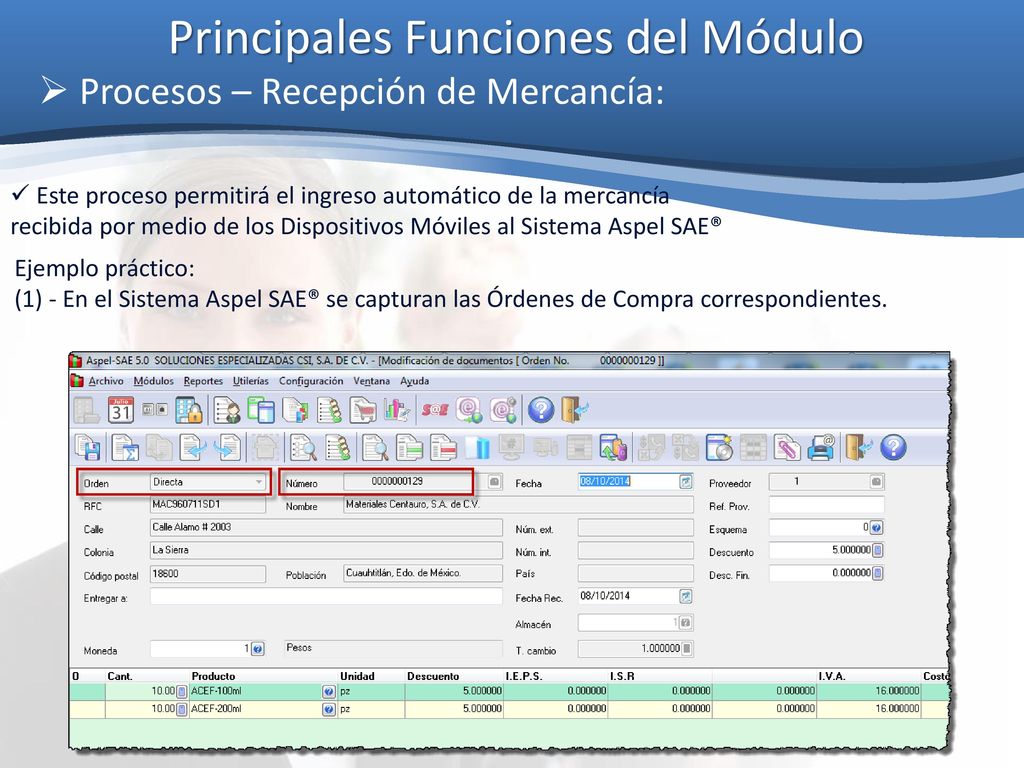This screenshot has width=1024, height=768.
Task: Delete row with red bar document icon
Action: [x=443, y=447]
